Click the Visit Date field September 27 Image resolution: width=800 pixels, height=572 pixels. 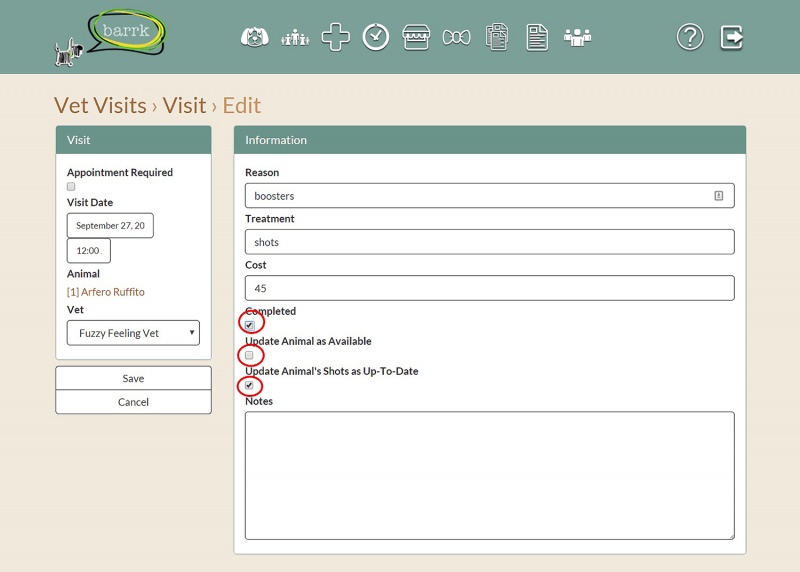pos(110,226)
